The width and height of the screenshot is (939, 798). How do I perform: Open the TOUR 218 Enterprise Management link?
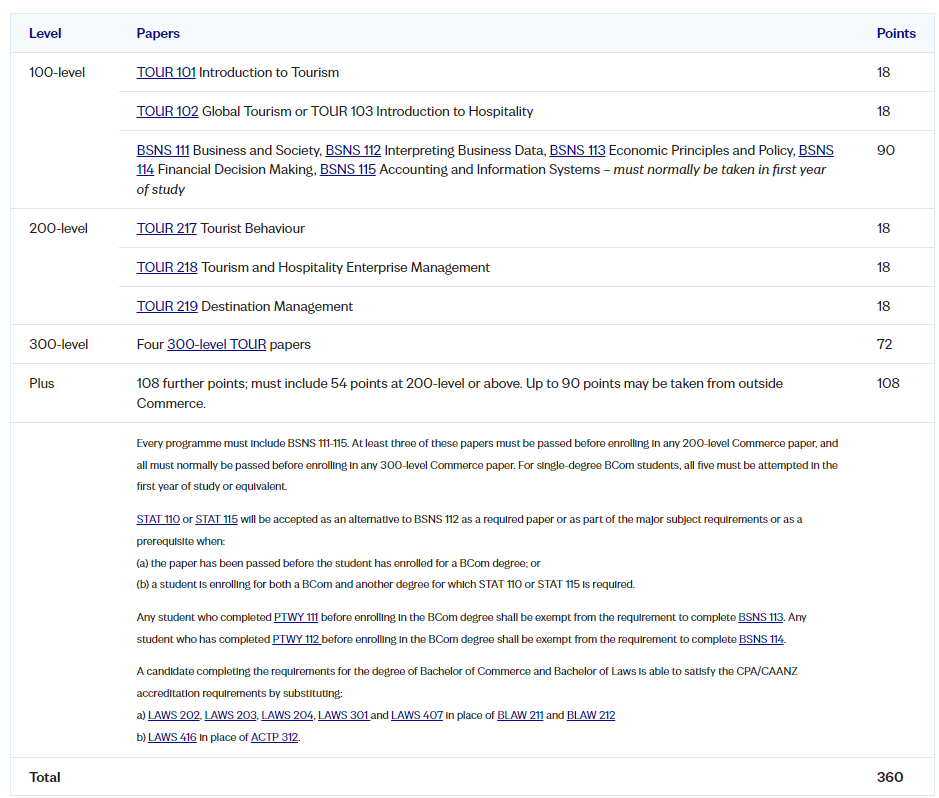[x=167, y=267]
